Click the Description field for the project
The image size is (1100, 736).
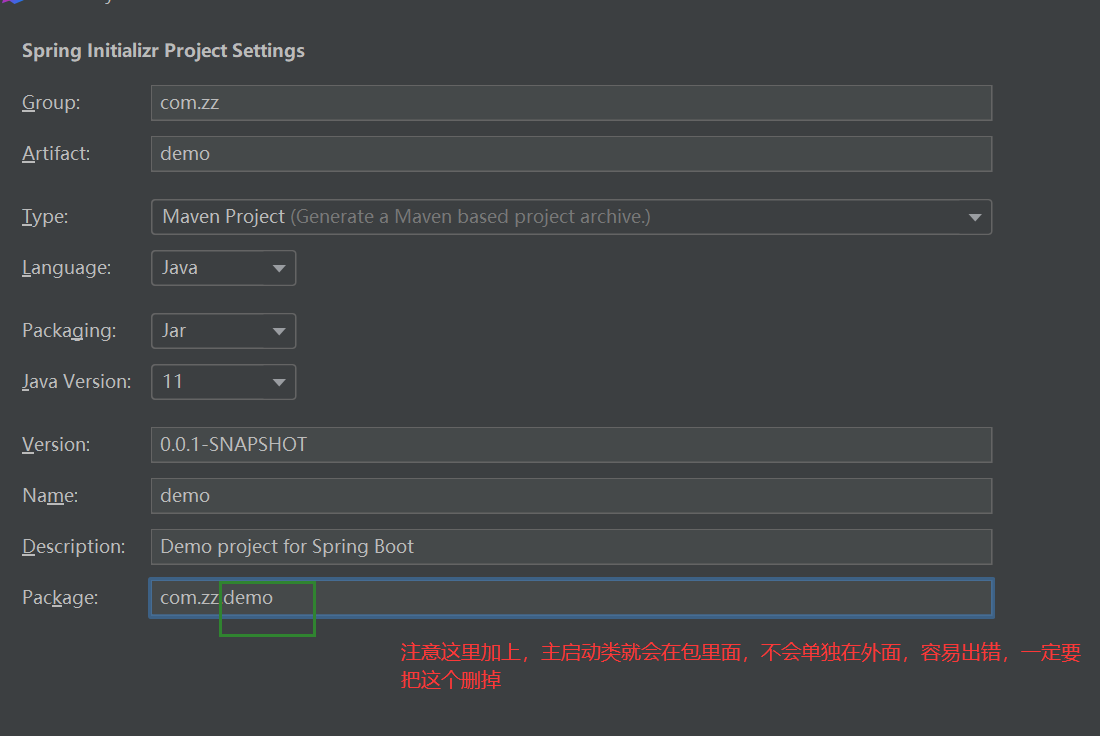point(571,547)
